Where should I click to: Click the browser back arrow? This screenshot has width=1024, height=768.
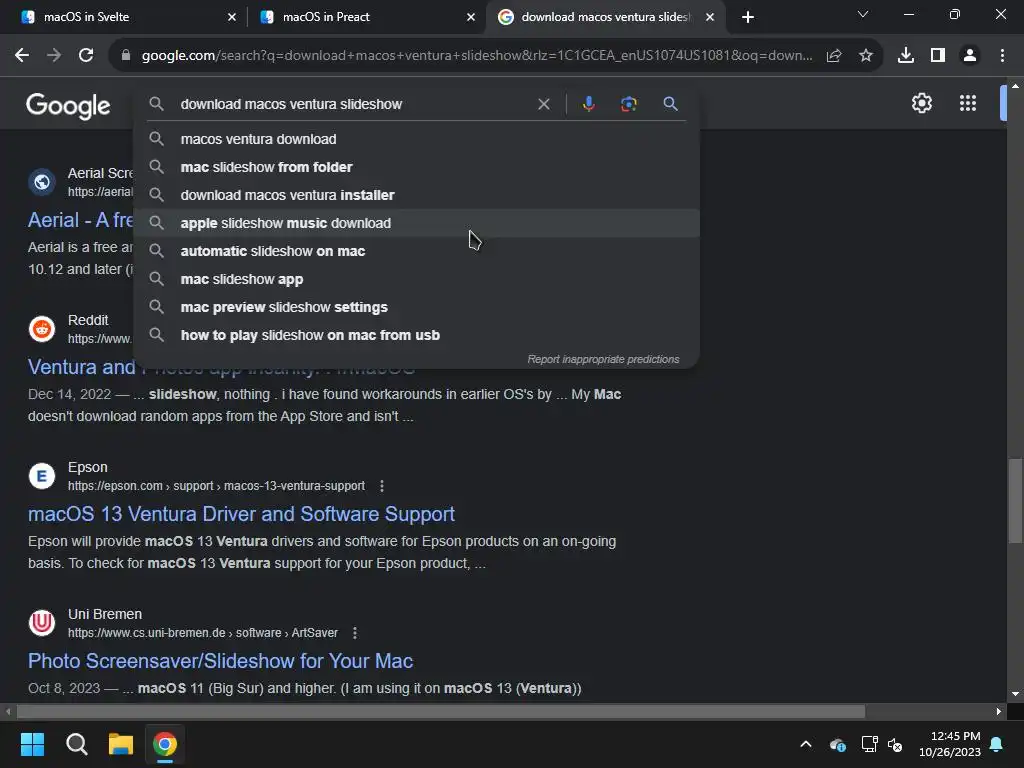tap(22, 56)
